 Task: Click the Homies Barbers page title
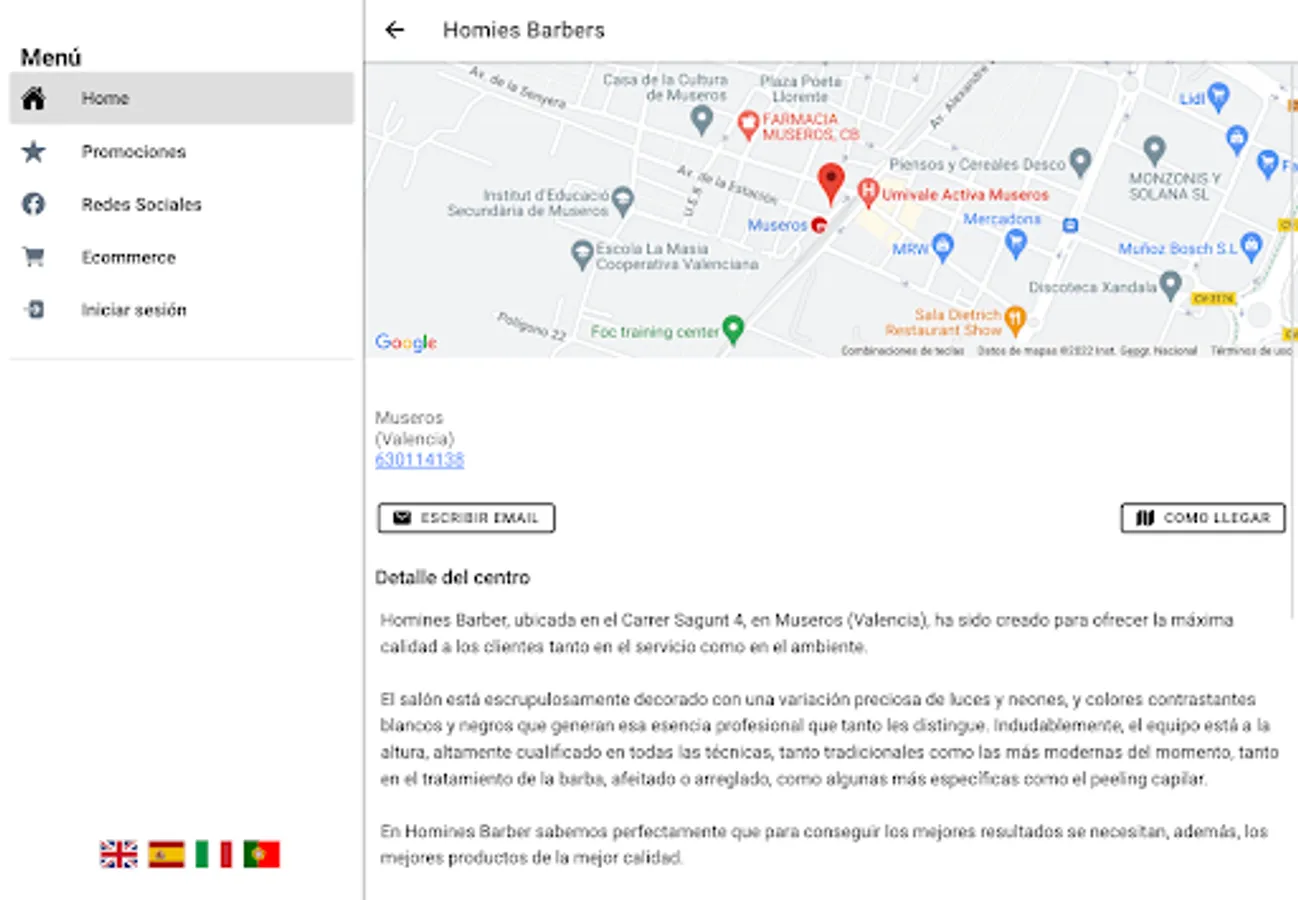(524, 30)
